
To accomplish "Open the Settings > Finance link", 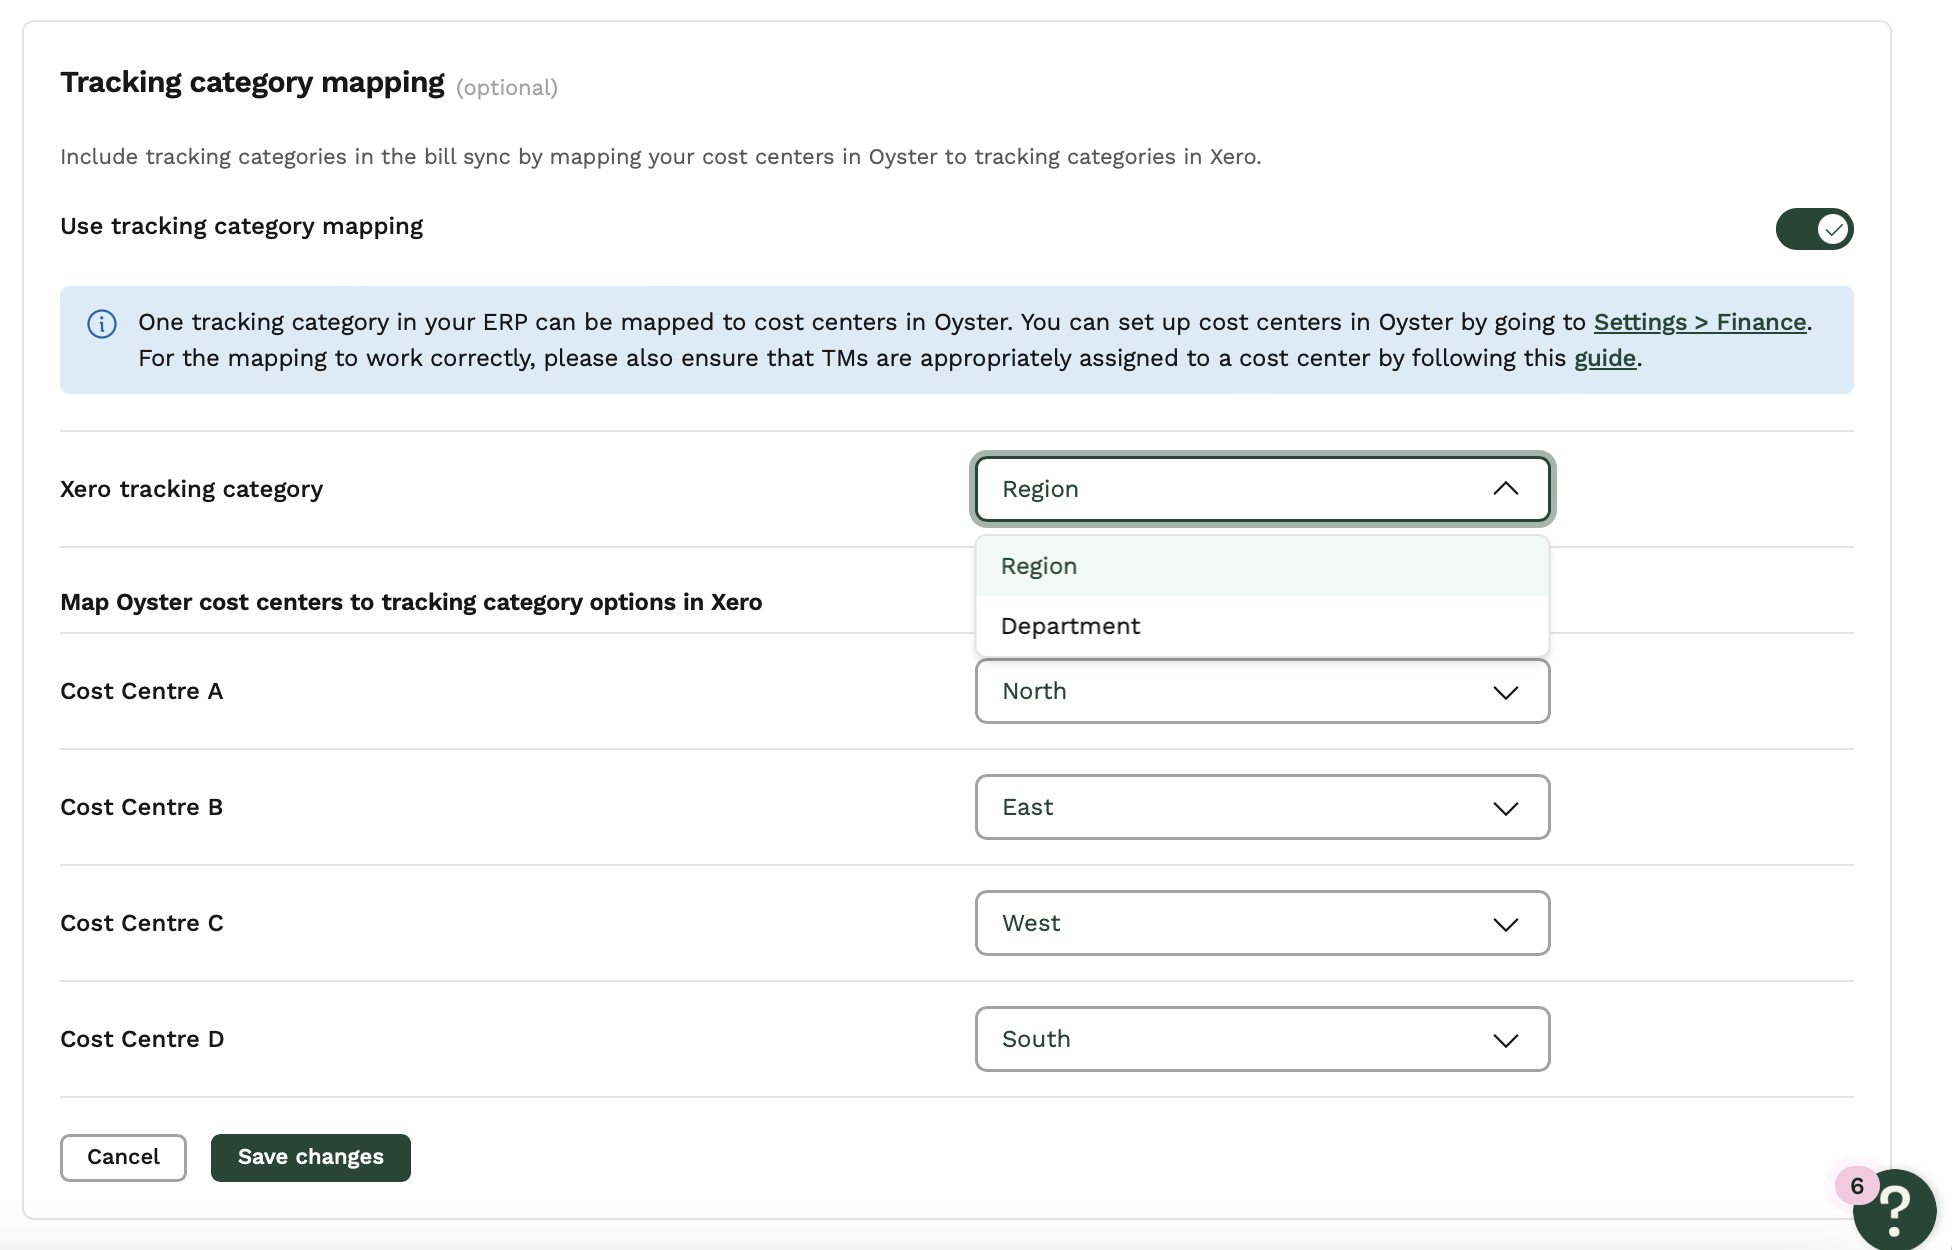I will (1700, 322).
